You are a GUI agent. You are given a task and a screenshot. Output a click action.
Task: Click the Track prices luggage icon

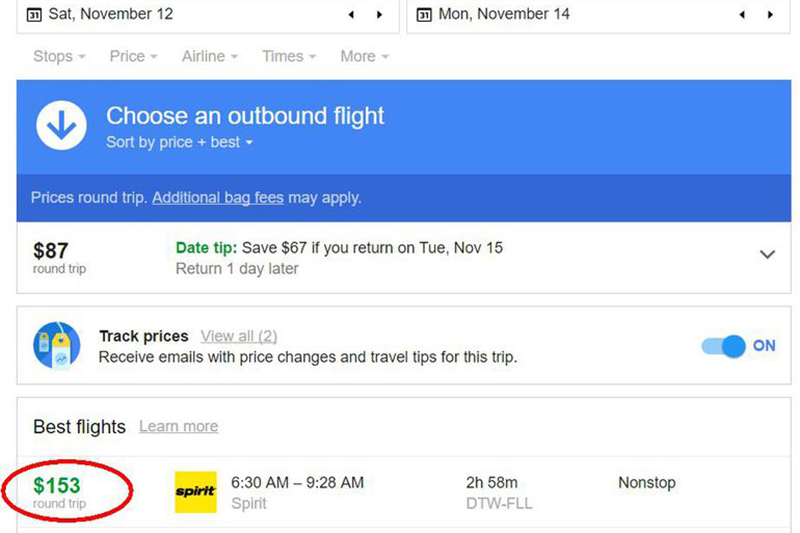click(55, 345)
